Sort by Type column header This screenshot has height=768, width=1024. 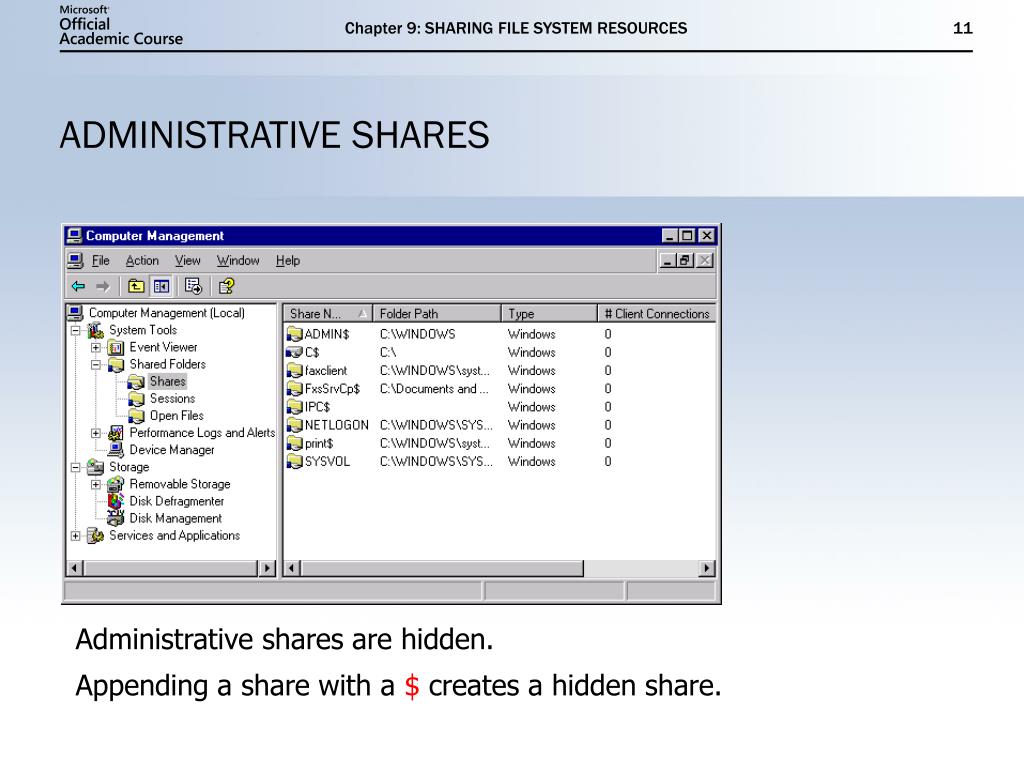[549, 313]
